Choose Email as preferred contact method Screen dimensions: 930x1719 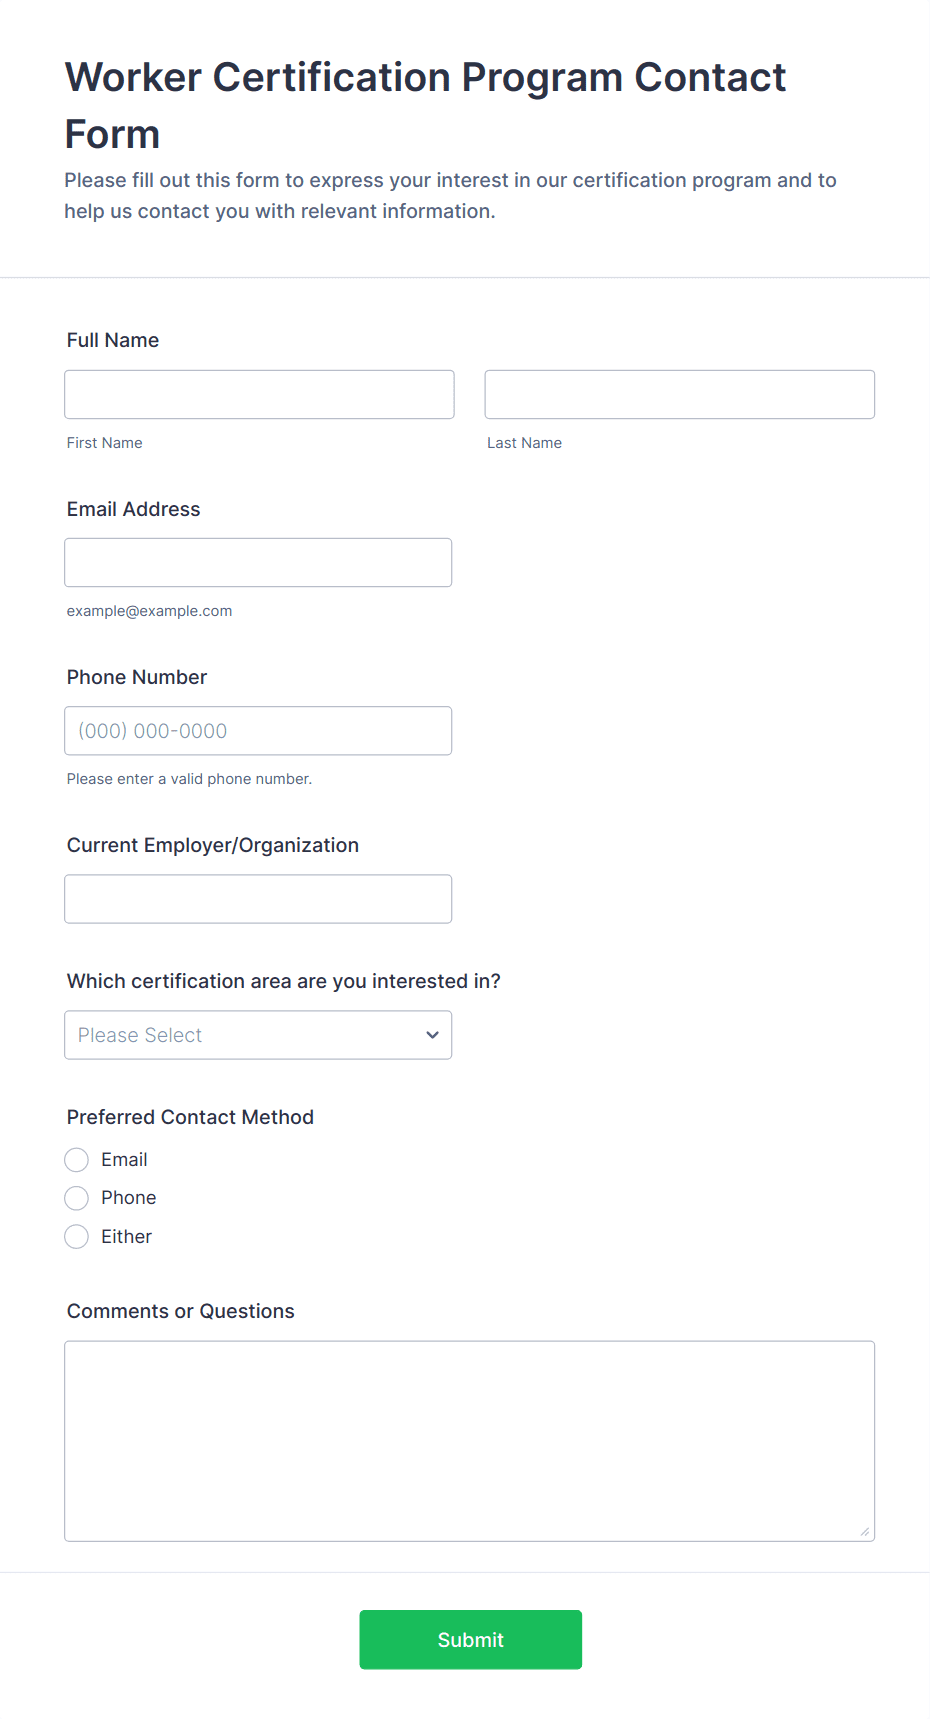pyautogui.click(x=77, y=1159)
